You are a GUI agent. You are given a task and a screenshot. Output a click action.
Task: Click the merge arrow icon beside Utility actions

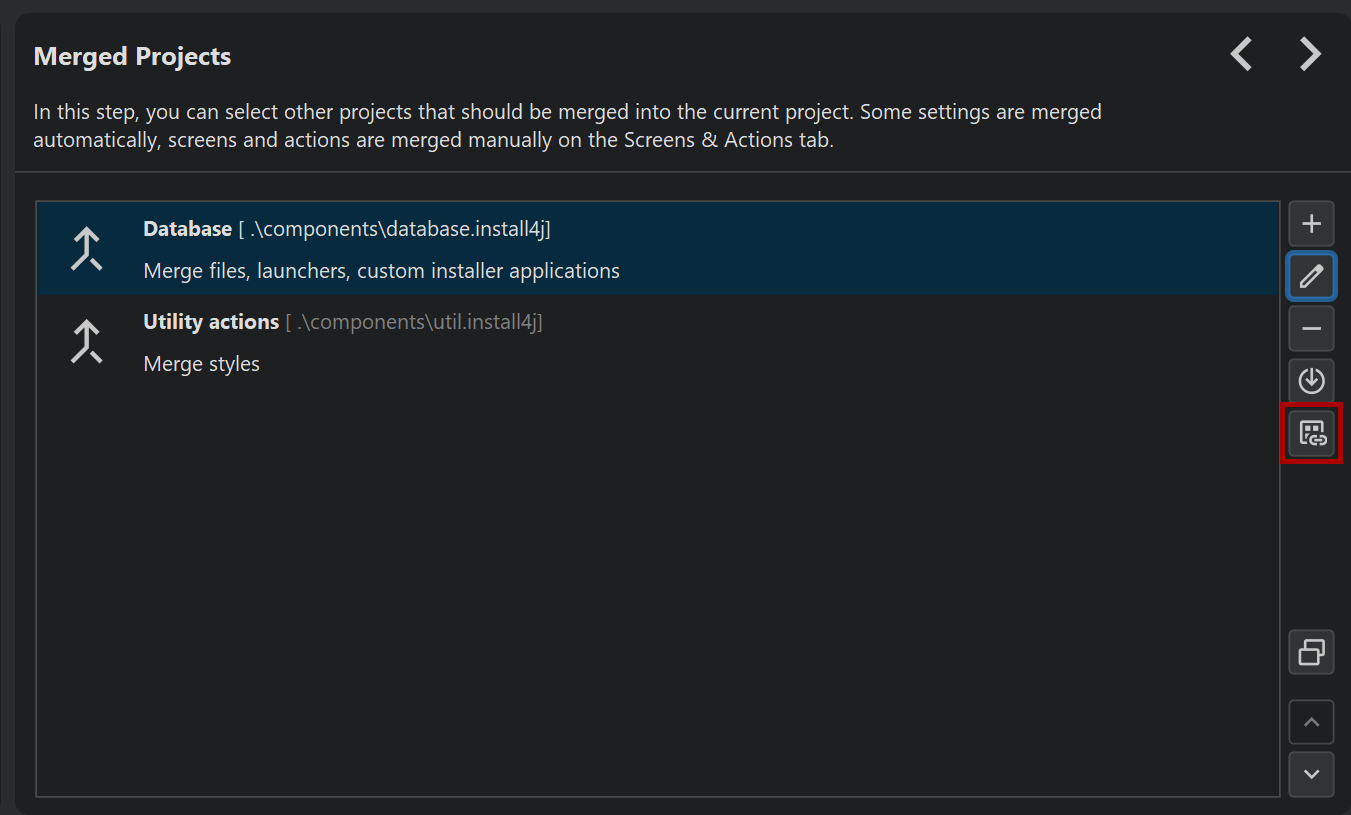pyautogui.click(x=87, y=342)
